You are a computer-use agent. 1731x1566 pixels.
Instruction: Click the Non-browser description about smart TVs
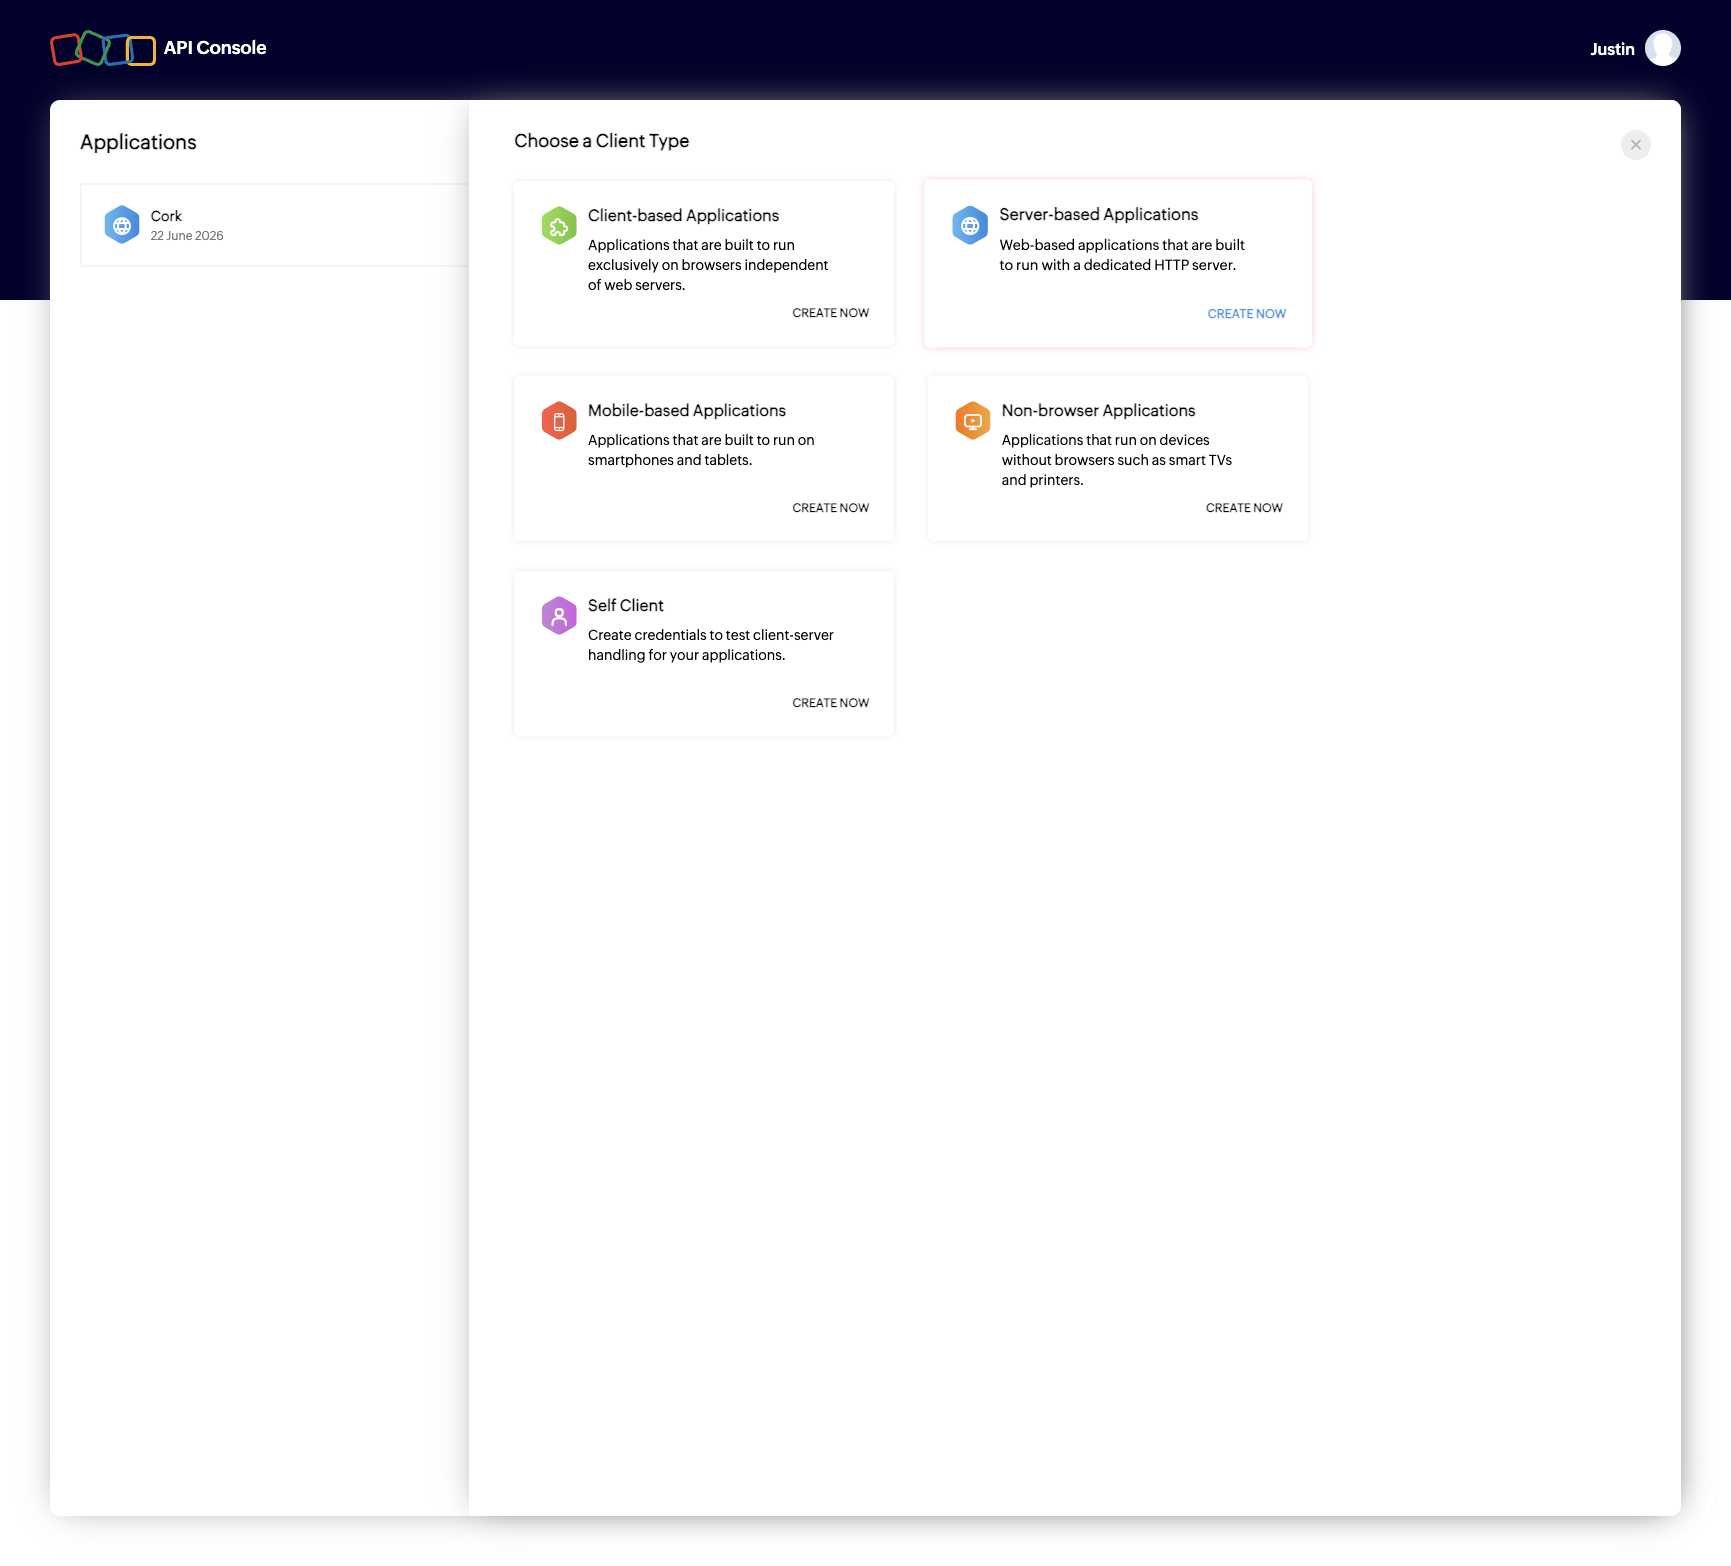point(1116,460)
